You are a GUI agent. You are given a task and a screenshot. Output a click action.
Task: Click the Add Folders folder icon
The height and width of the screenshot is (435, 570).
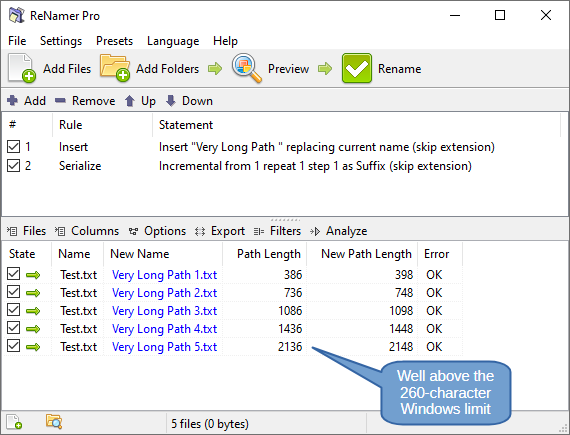pyautogui.click(x=115, y=68)
